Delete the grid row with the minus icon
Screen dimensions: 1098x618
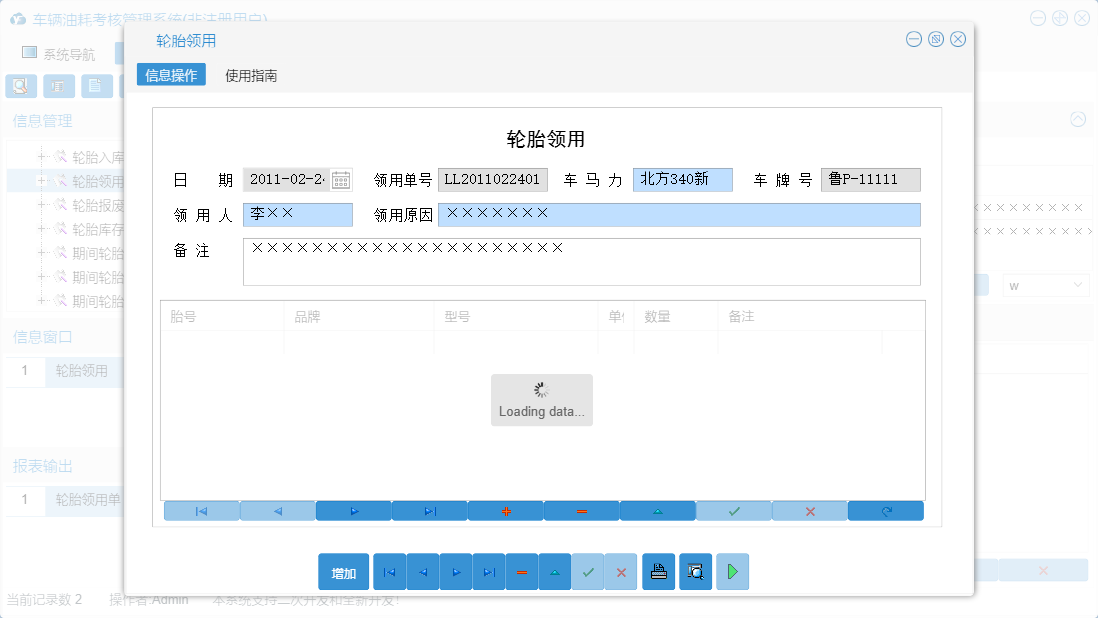tap(581, 510)
